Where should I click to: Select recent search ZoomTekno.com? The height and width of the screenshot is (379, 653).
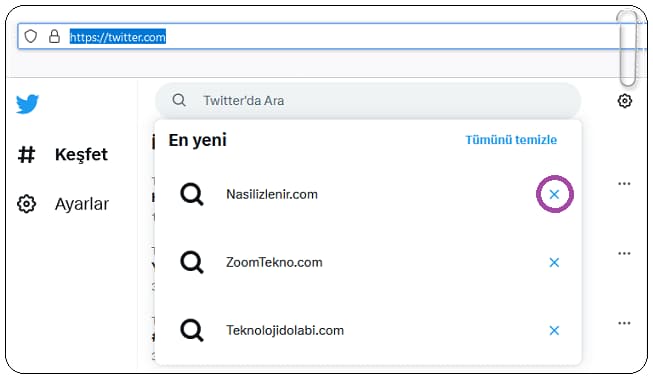274,262
